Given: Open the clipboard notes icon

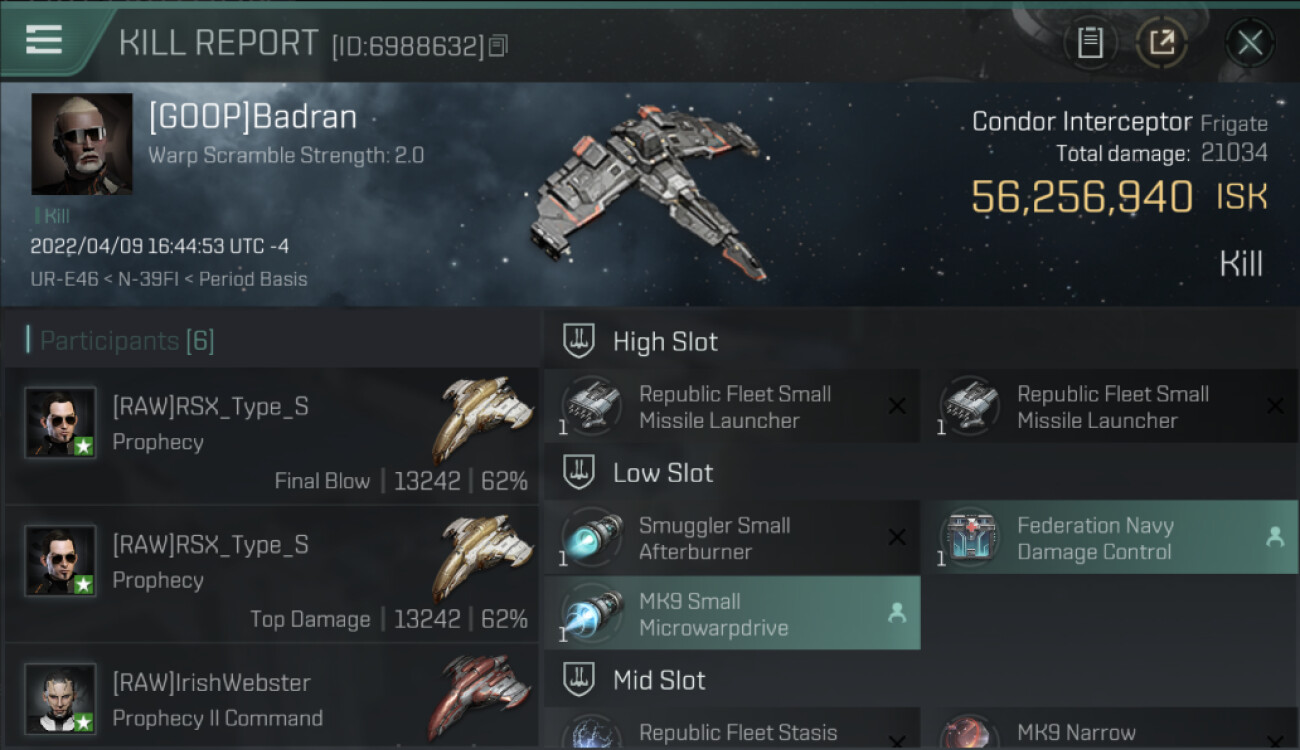Looking at the screenshot, I should tap(1090, 43).
